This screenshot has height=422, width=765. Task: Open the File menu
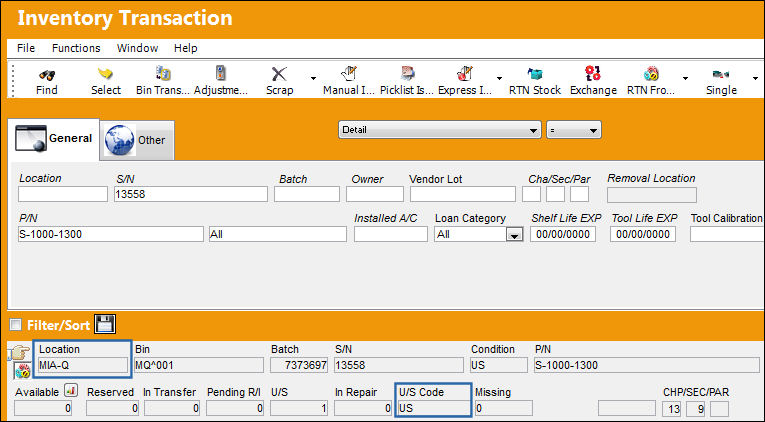tap(26, 48)
